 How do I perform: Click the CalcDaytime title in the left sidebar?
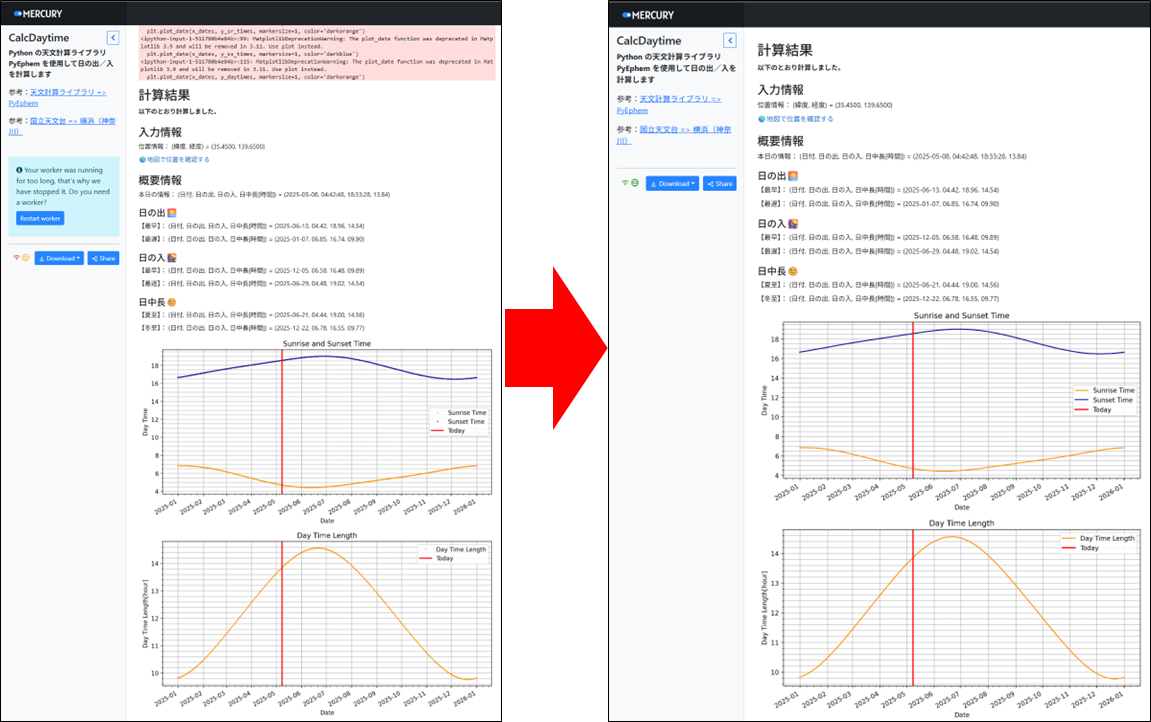tap(39, 37)
